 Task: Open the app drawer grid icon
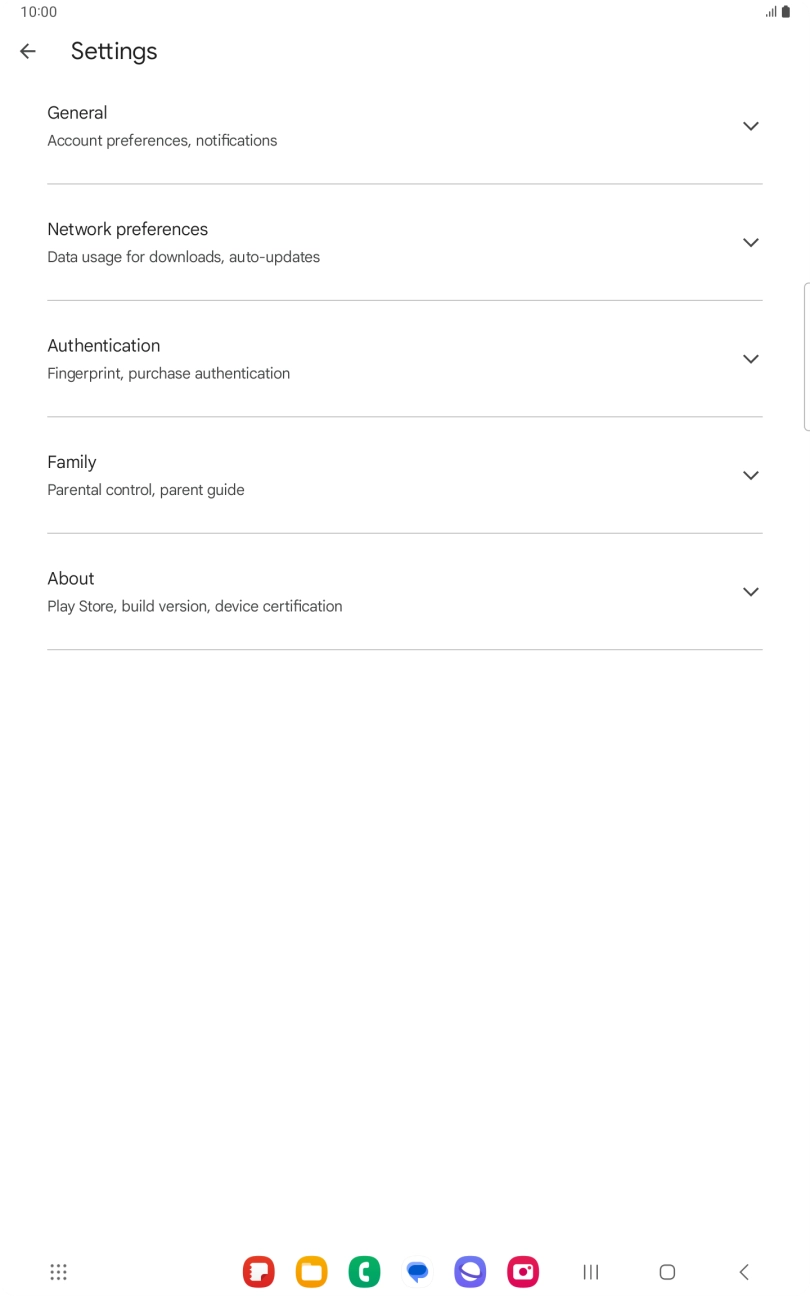pyautogui.click(x=58, y=1272)
